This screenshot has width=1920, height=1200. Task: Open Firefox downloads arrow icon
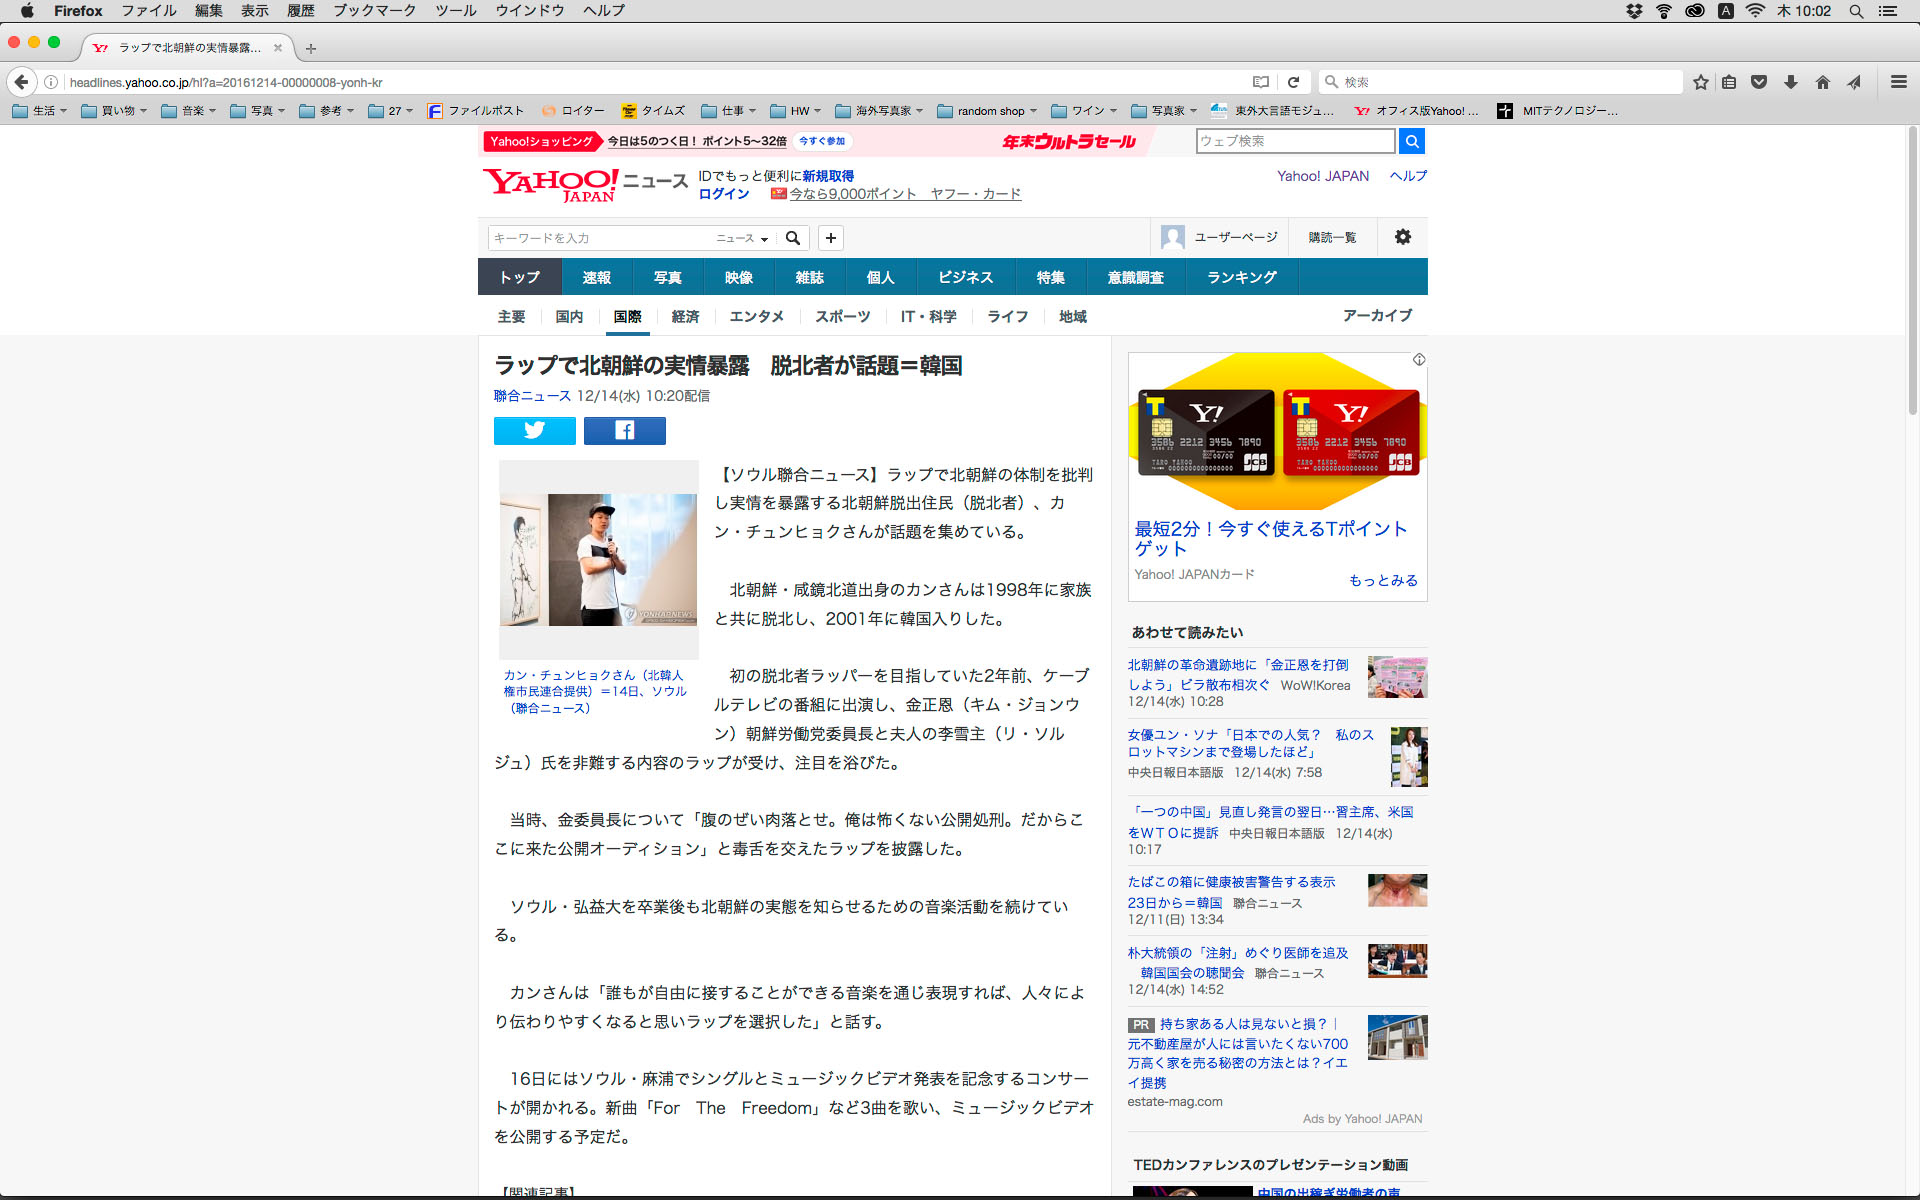[1791, 82]
